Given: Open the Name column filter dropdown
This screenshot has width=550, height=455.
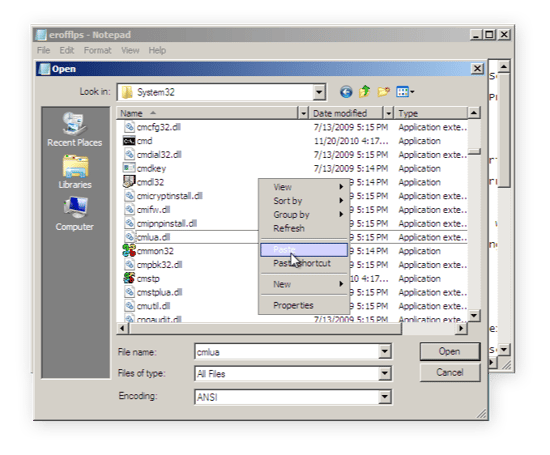Looking at the screenshot, I should click(303, 113).
